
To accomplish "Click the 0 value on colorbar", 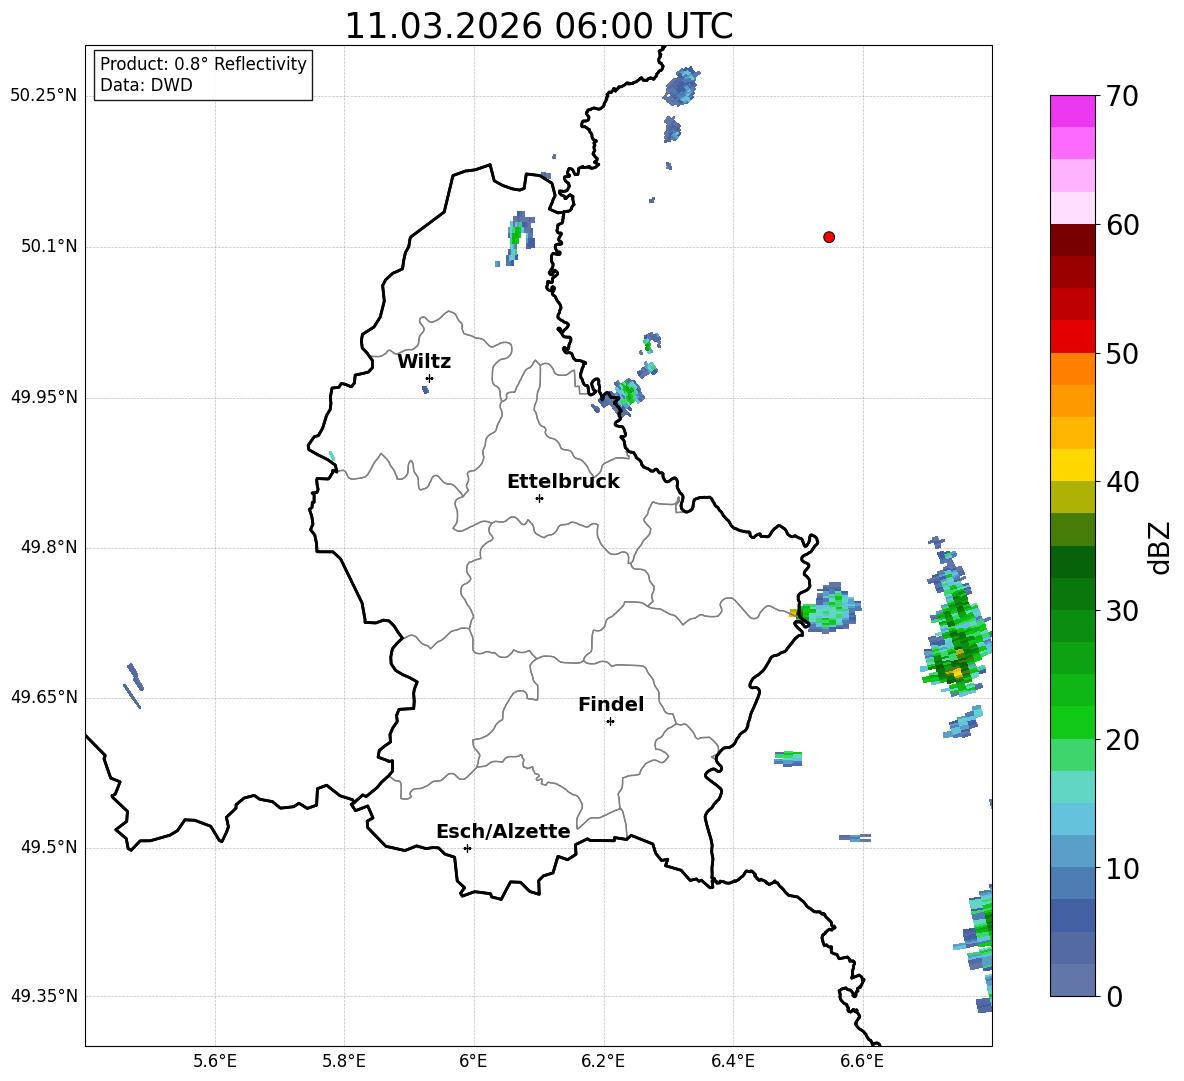I will coord(1113,996).
